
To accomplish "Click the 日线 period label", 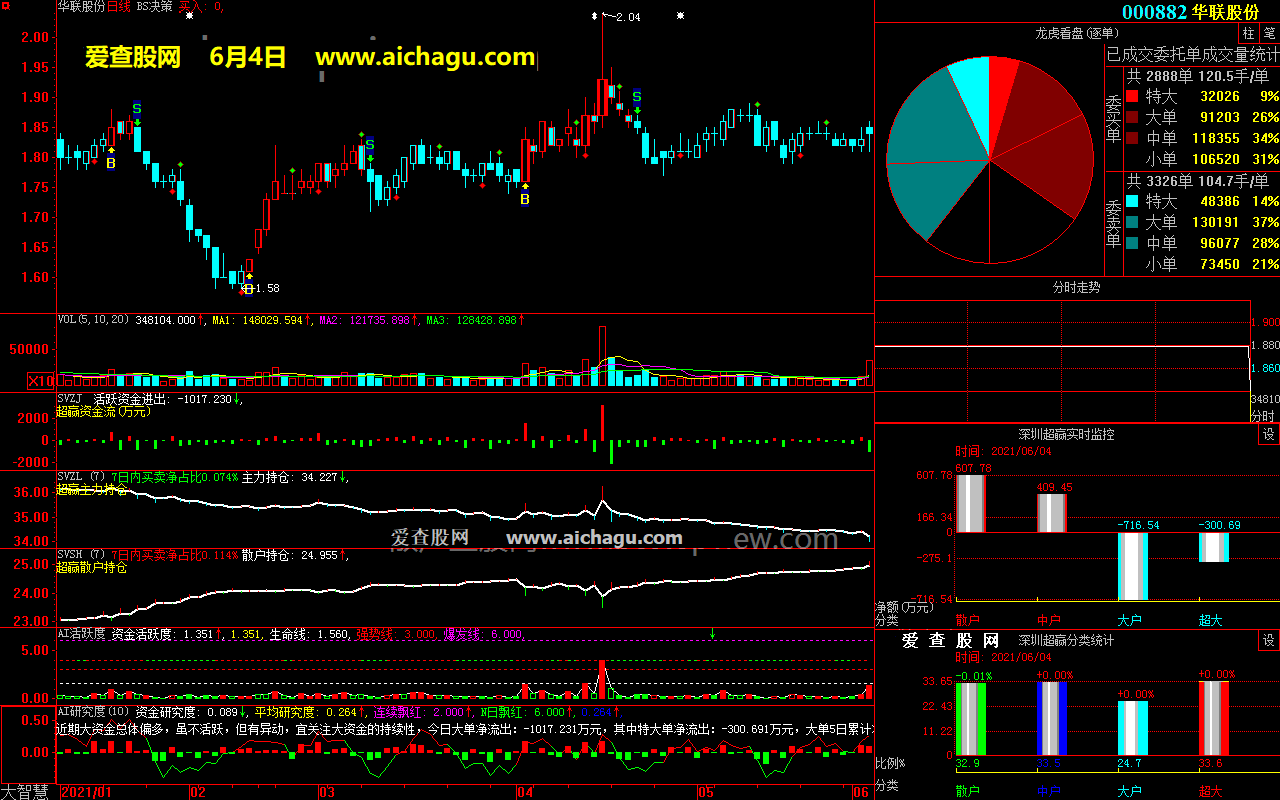I will [118, 7].
